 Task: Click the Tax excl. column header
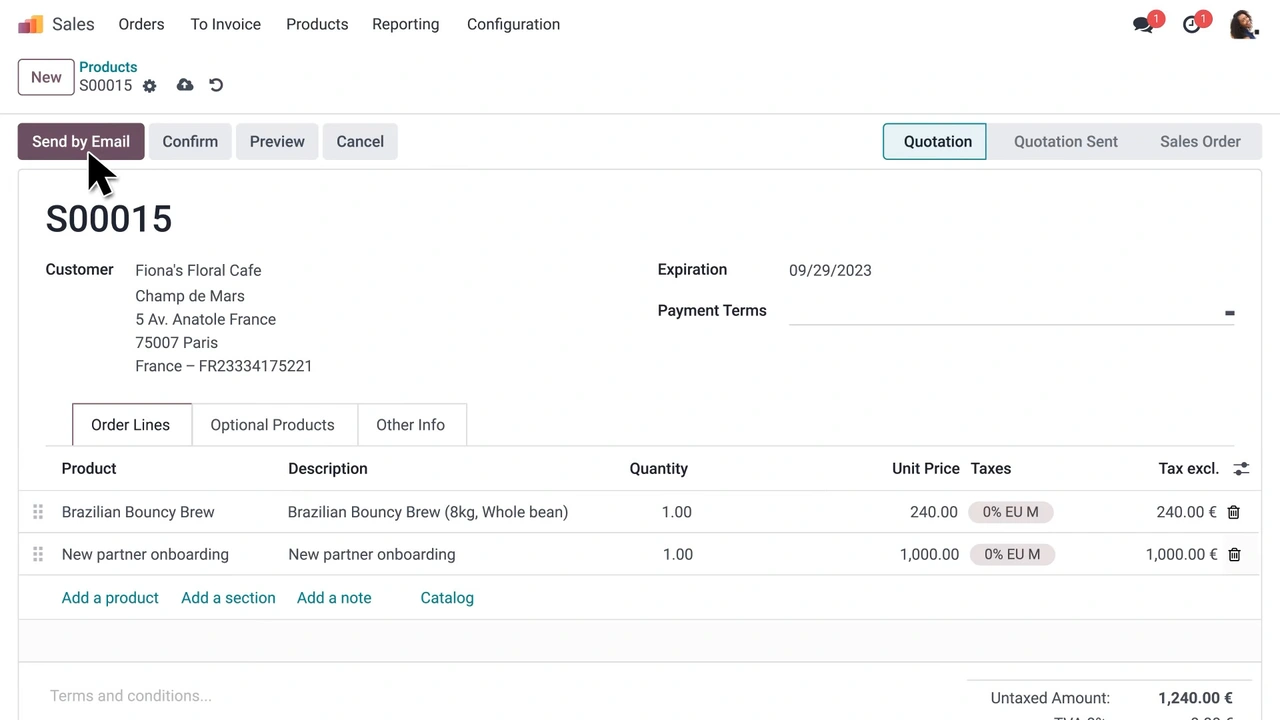(1188, 469)
